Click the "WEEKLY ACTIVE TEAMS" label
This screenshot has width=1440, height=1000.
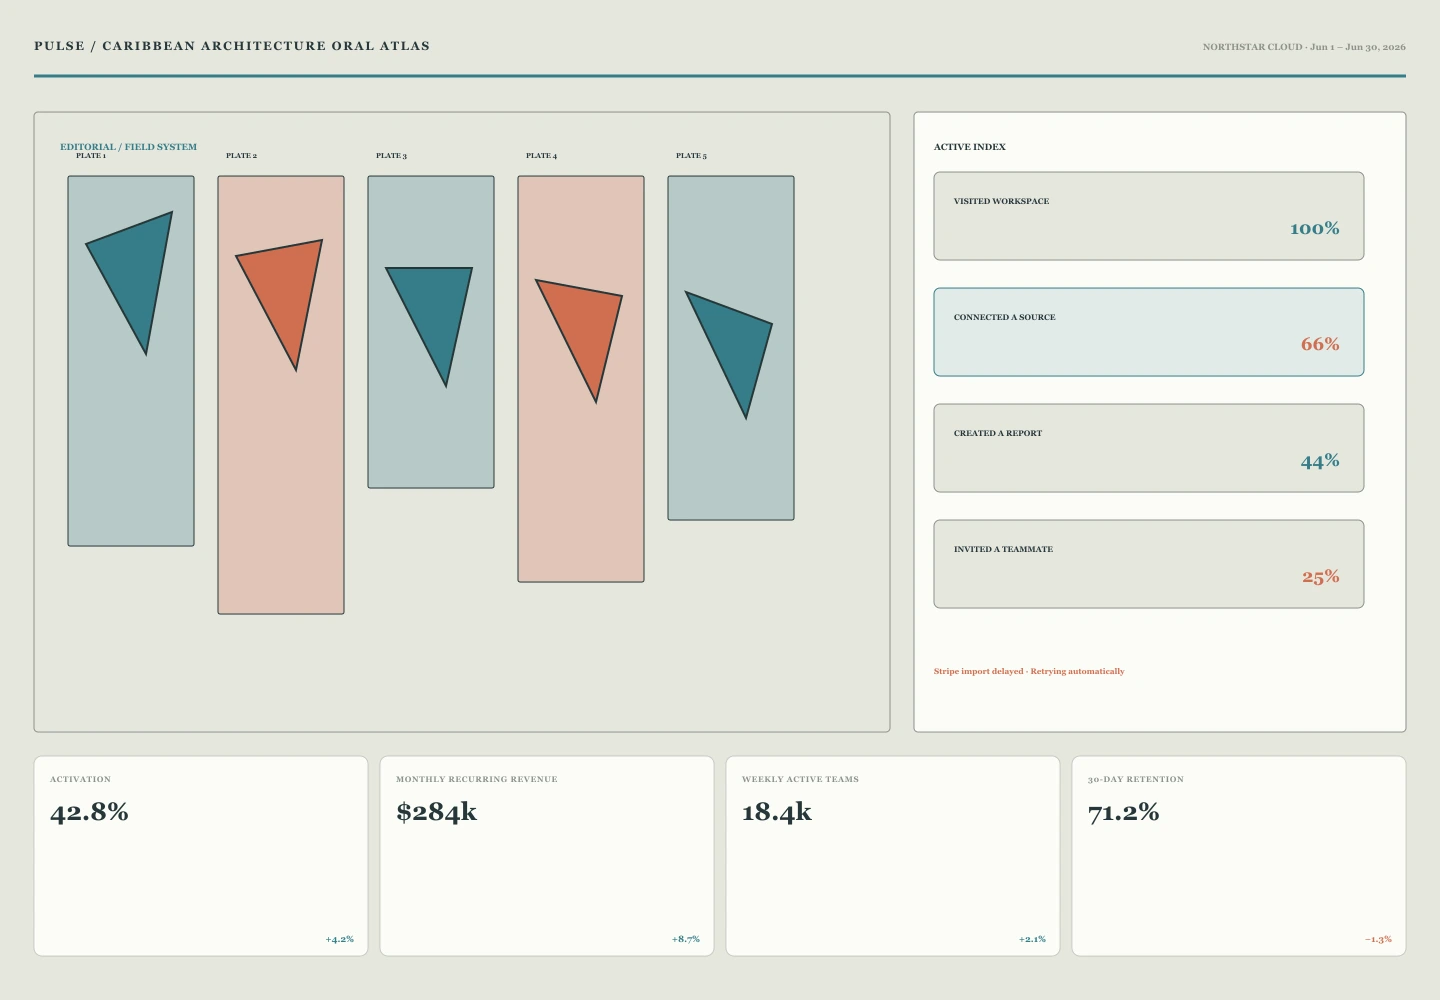(x=800, y=779)
